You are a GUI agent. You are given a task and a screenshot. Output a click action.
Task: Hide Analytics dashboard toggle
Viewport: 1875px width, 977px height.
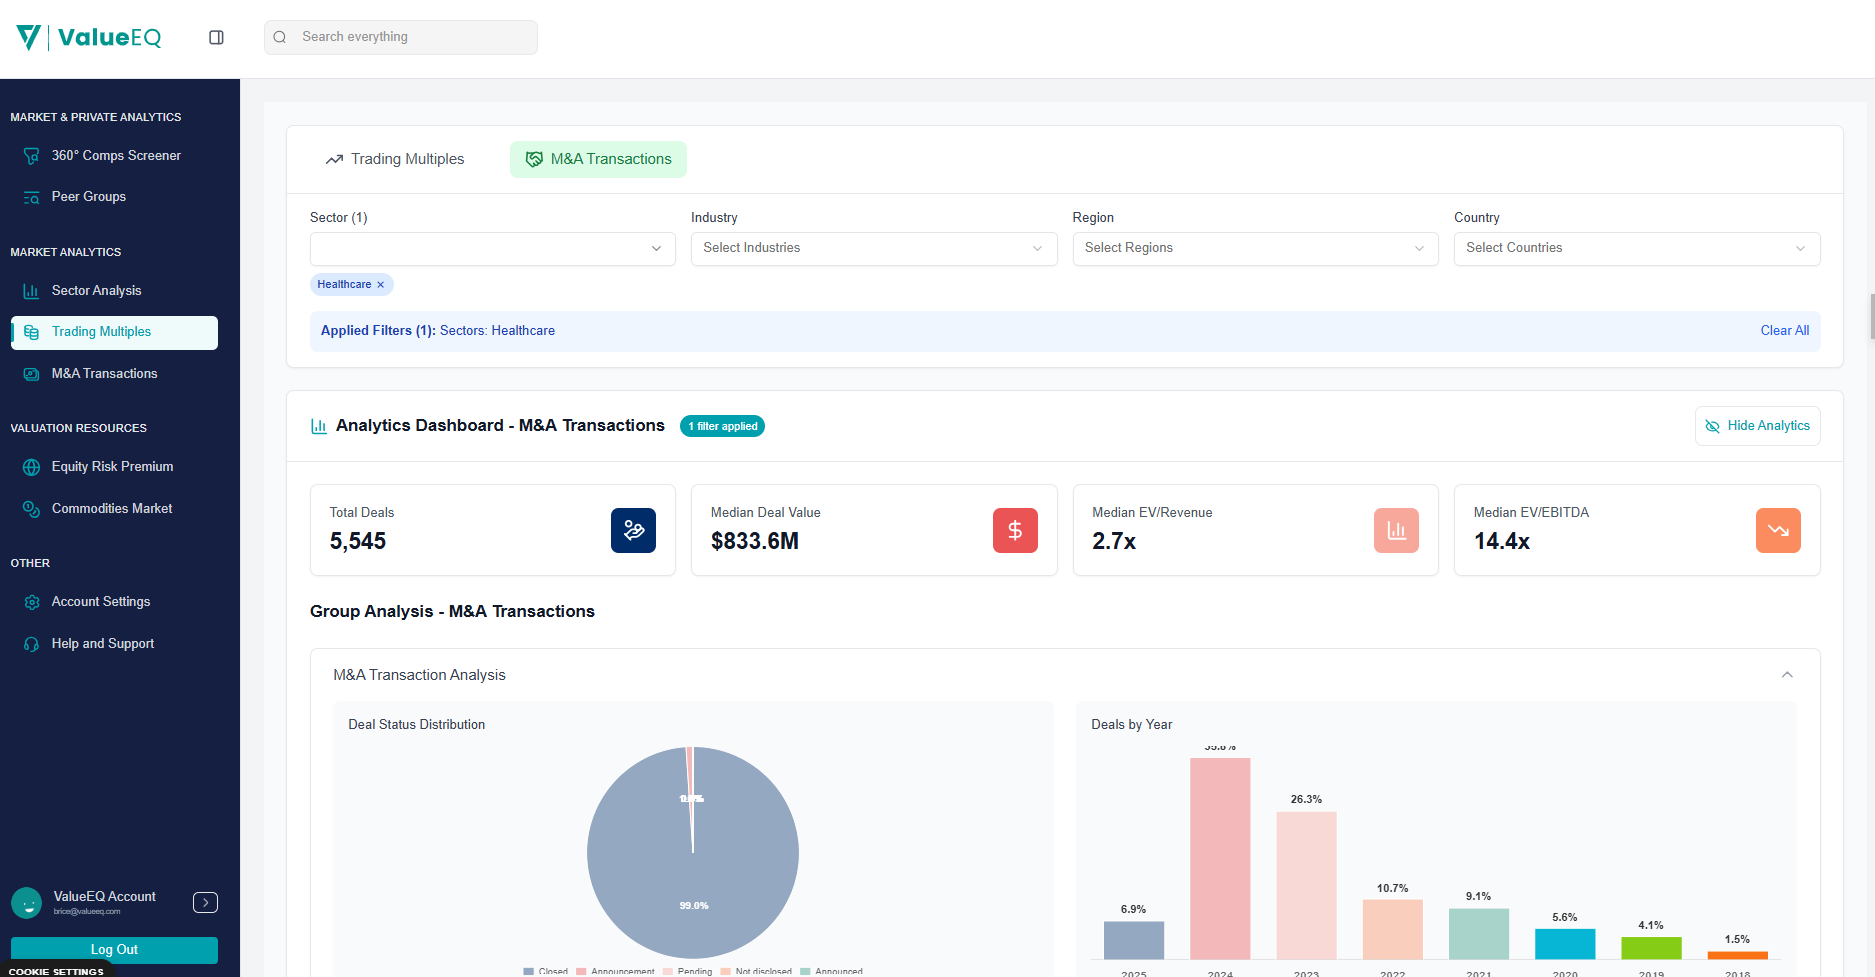point(1757,426)
